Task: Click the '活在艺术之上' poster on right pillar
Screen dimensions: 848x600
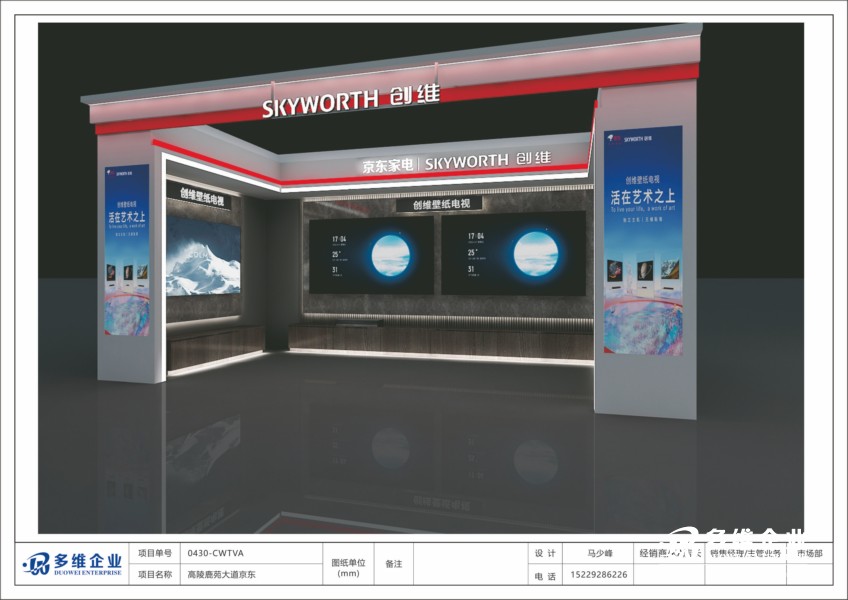Action: click(x=643, y=241)
